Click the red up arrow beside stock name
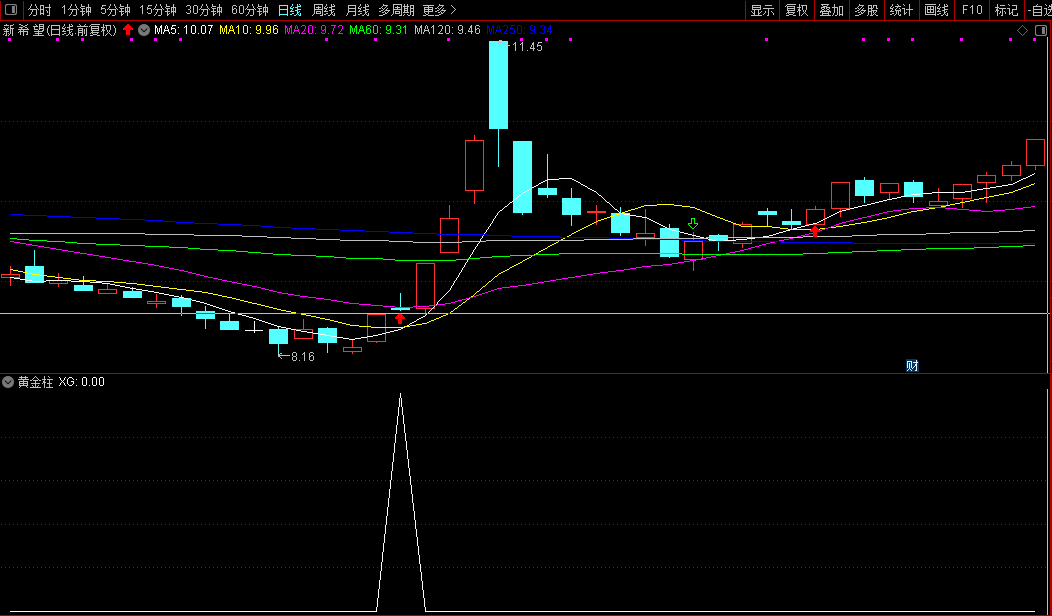This screenshot has height=616, width=1052. click(x=128, y=30)
